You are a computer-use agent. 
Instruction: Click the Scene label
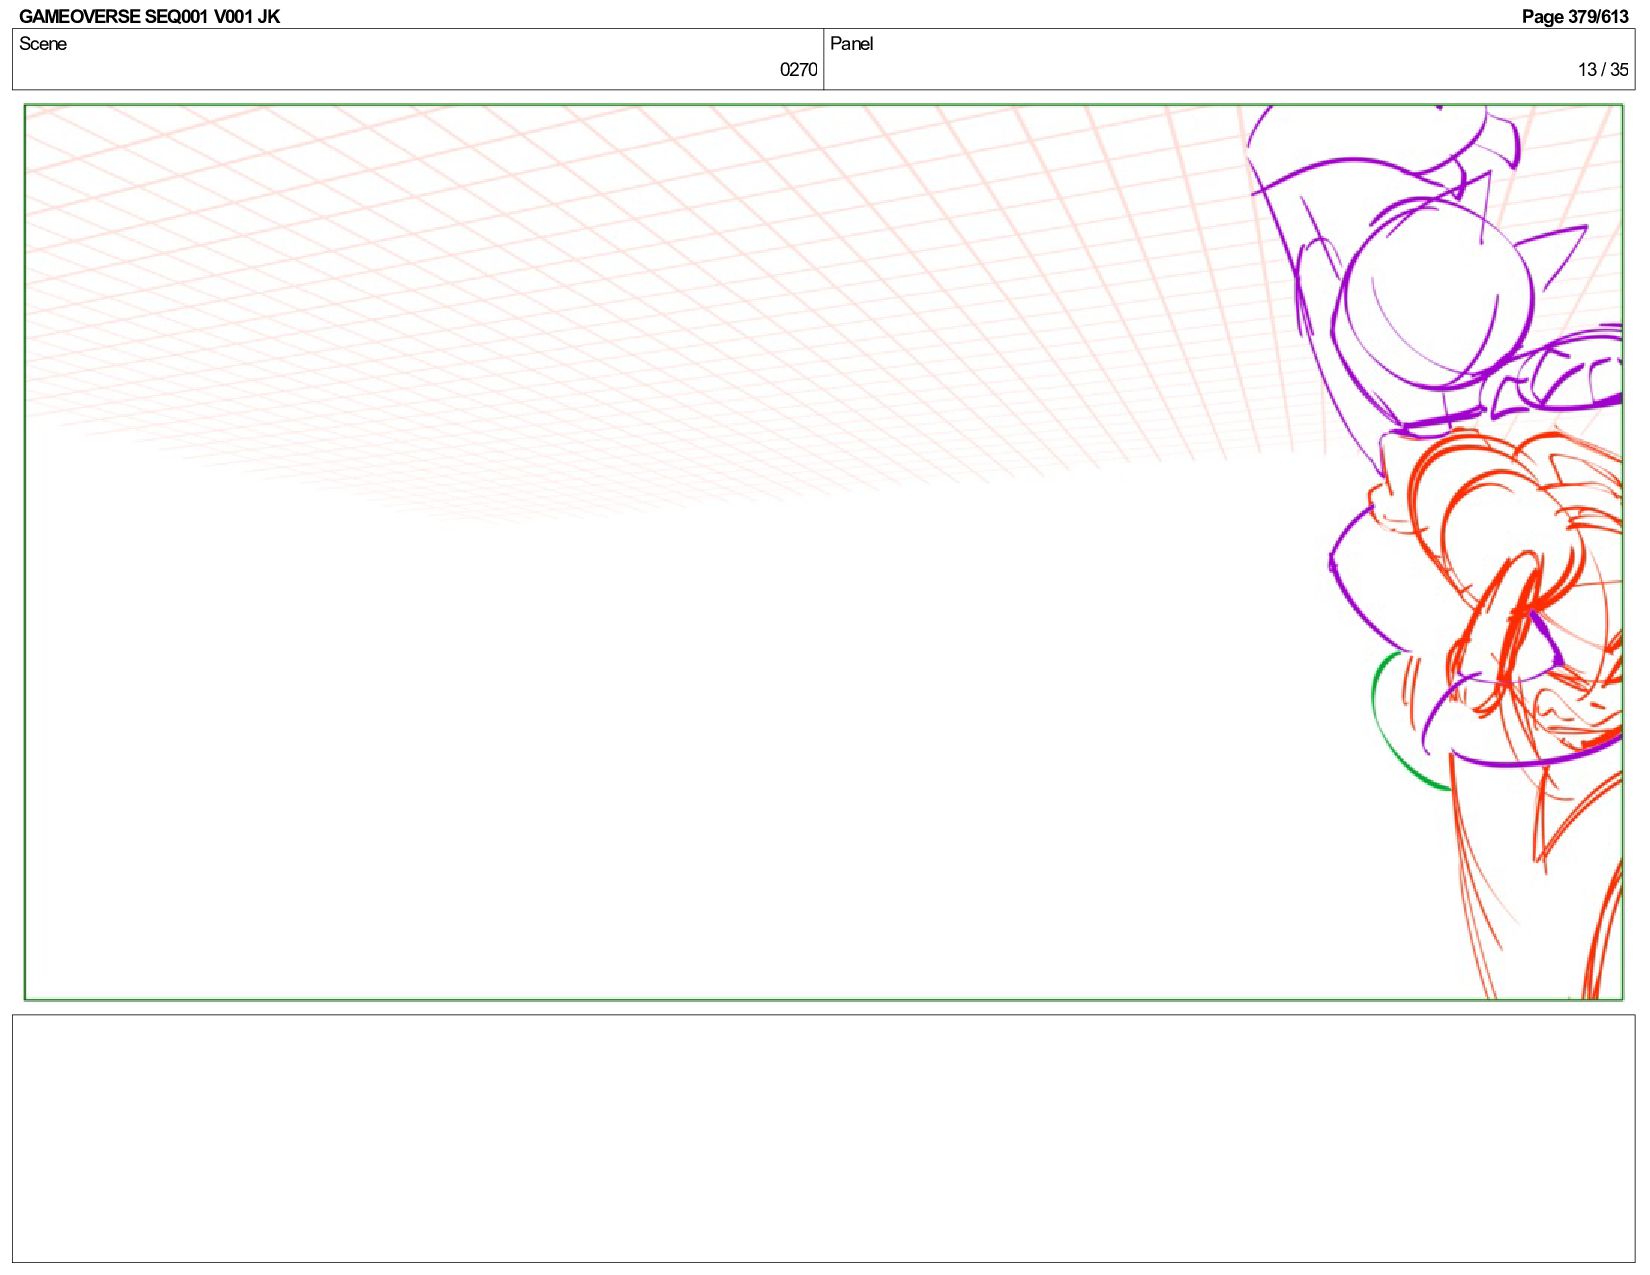click(x=43, y=44)
